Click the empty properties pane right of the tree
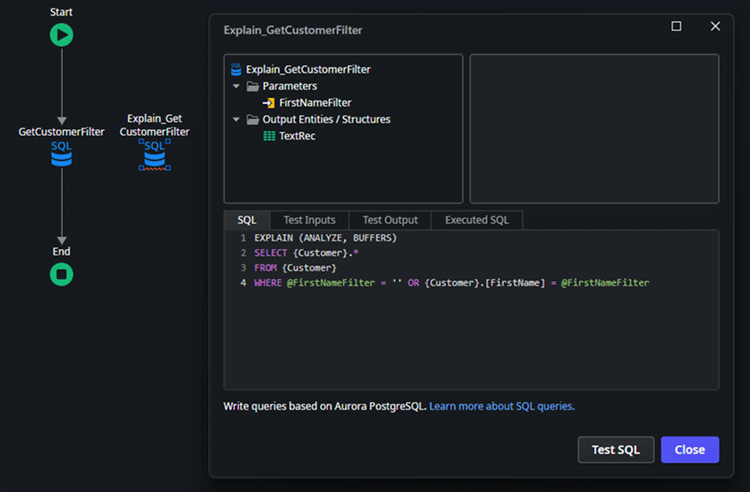Screen dimensions: 750x492 [594, 129]
